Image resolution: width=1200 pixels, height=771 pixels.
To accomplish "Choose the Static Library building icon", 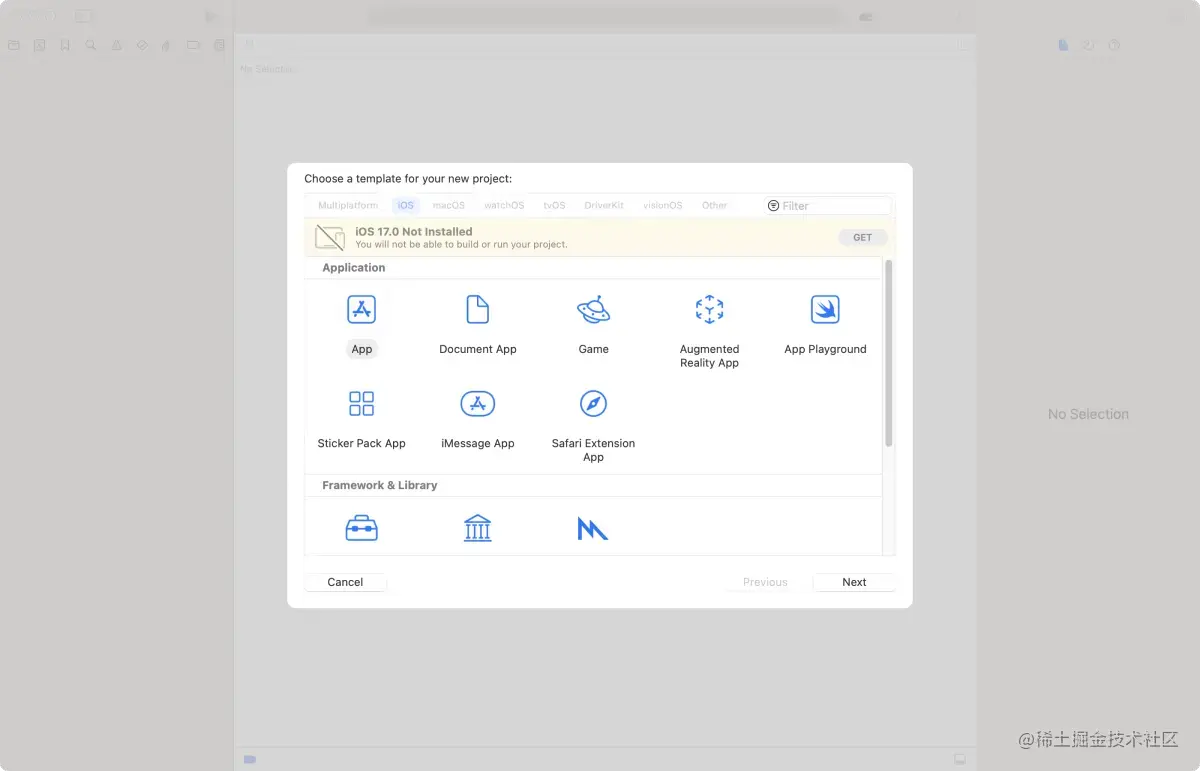I will point(478,528).
